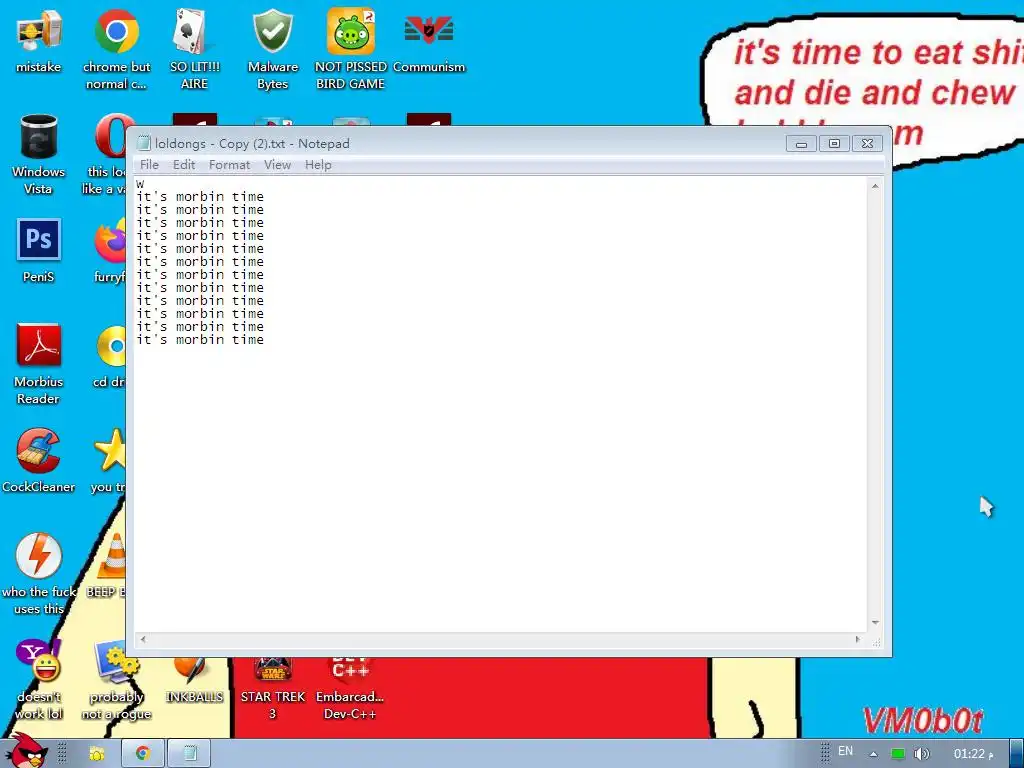This screenshot has width=1024, height=768.
Task: Select 'chrome but normal c...' desktop icon
Action: click(x=116, y=49)
